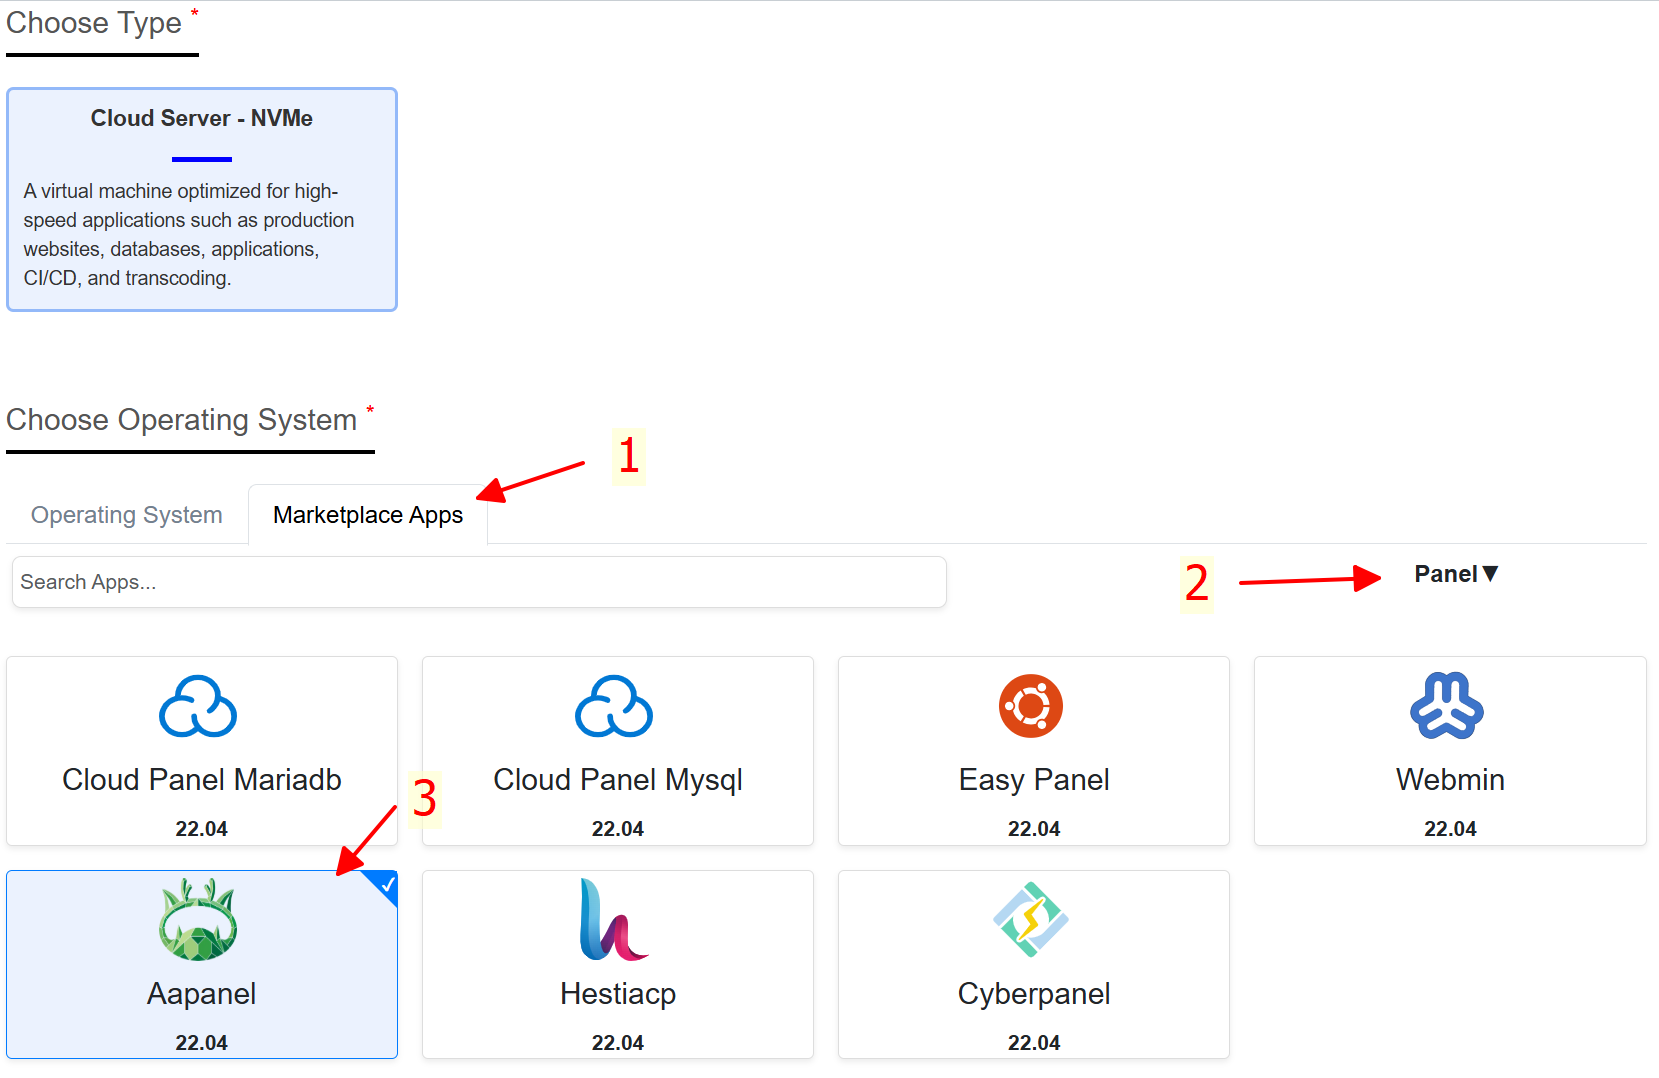Pick the Hestiacp app name
Screen dimensions: 1659x1078
618,994
